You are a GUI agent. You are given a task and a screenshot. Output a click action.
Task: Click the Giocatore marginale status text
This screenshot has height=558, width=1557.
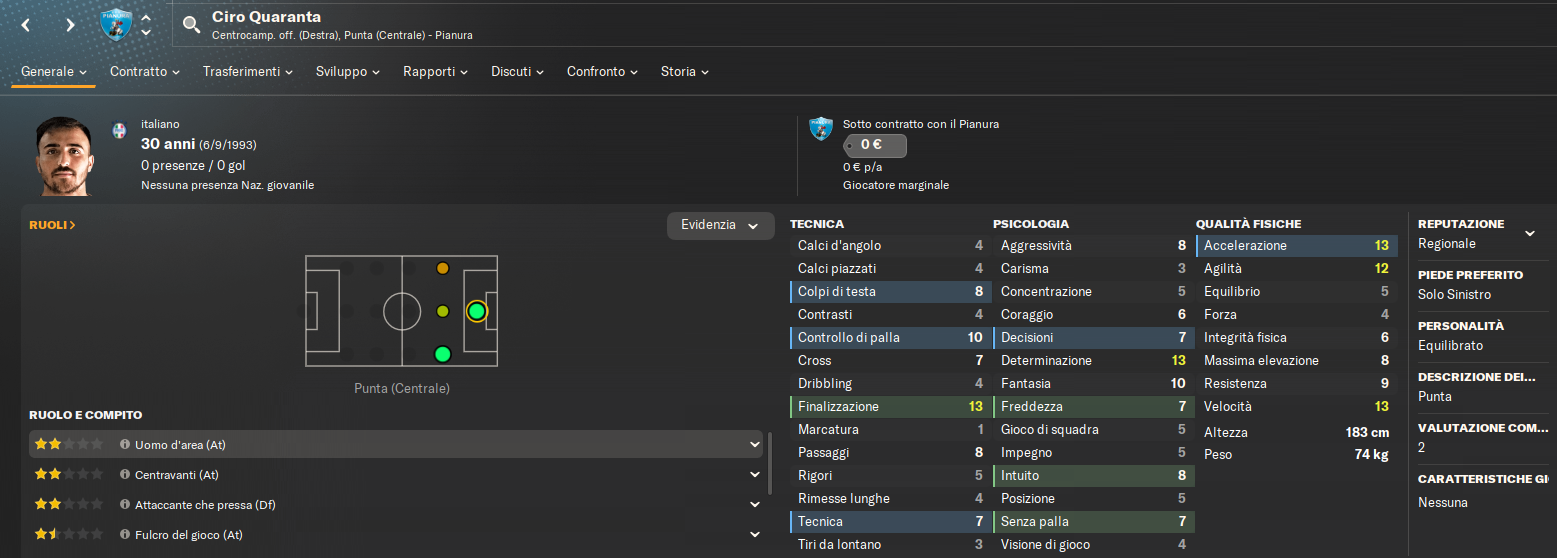click(x=896, y=185)
